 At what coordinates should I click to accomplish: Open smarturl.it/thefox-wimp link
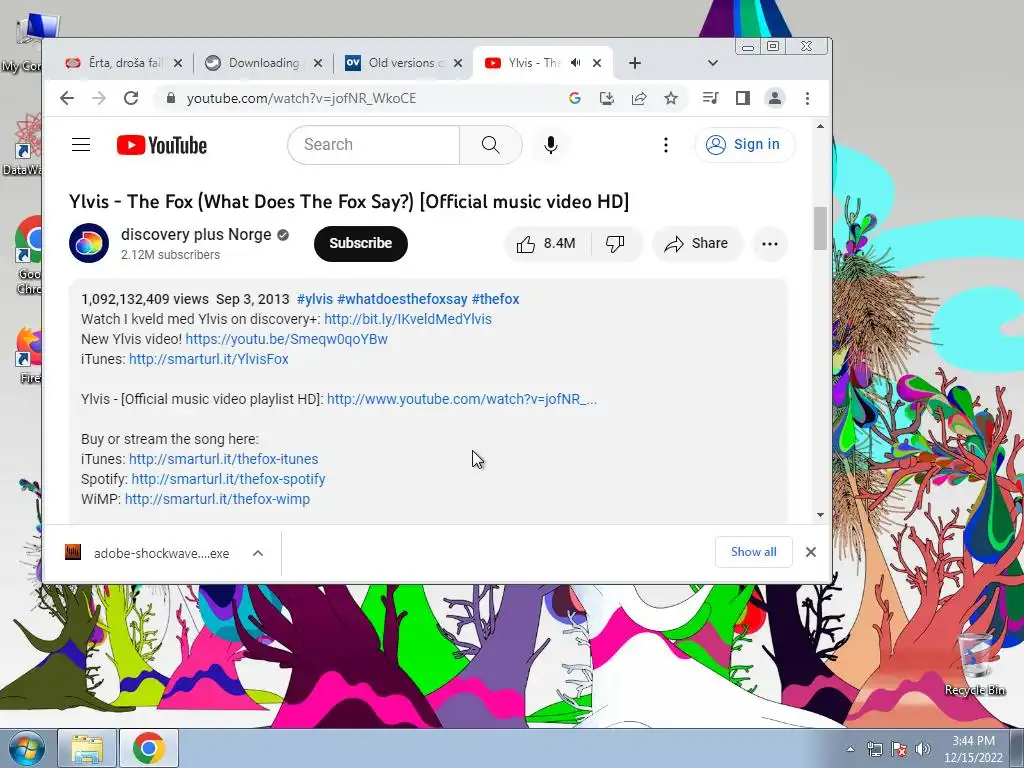click(217, 499)
